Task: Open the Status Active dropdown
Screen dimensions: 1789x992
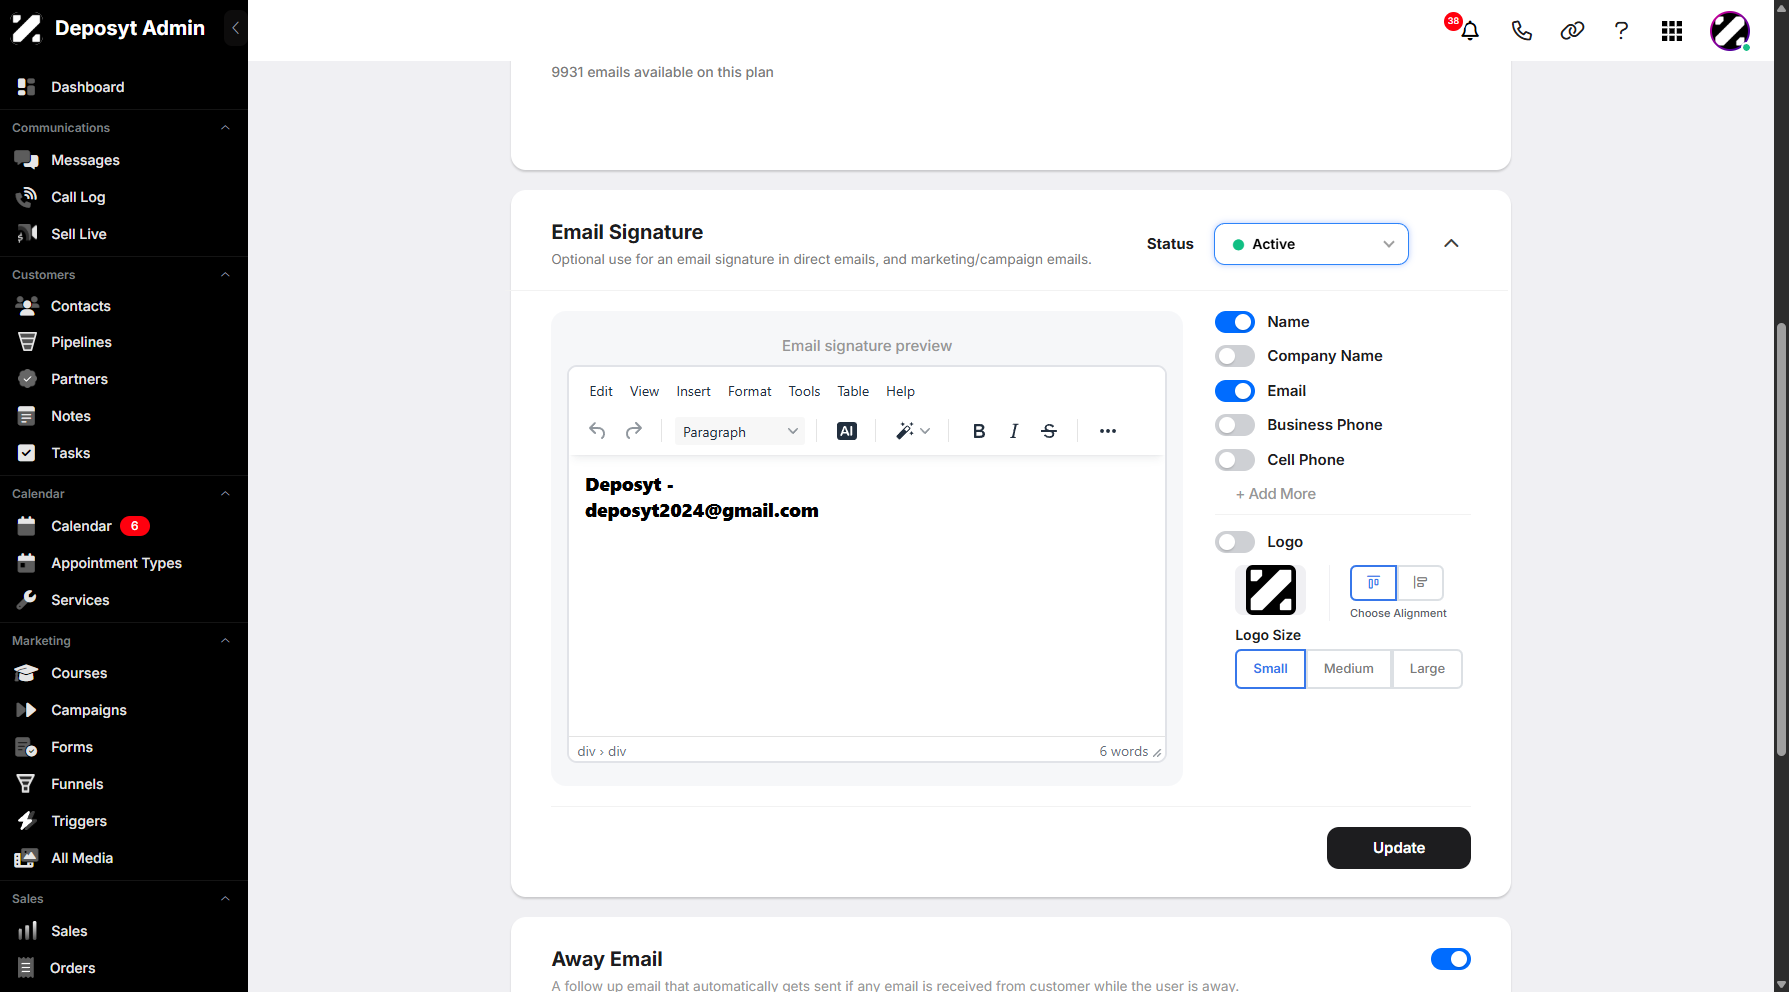Action: point(1311,244)
